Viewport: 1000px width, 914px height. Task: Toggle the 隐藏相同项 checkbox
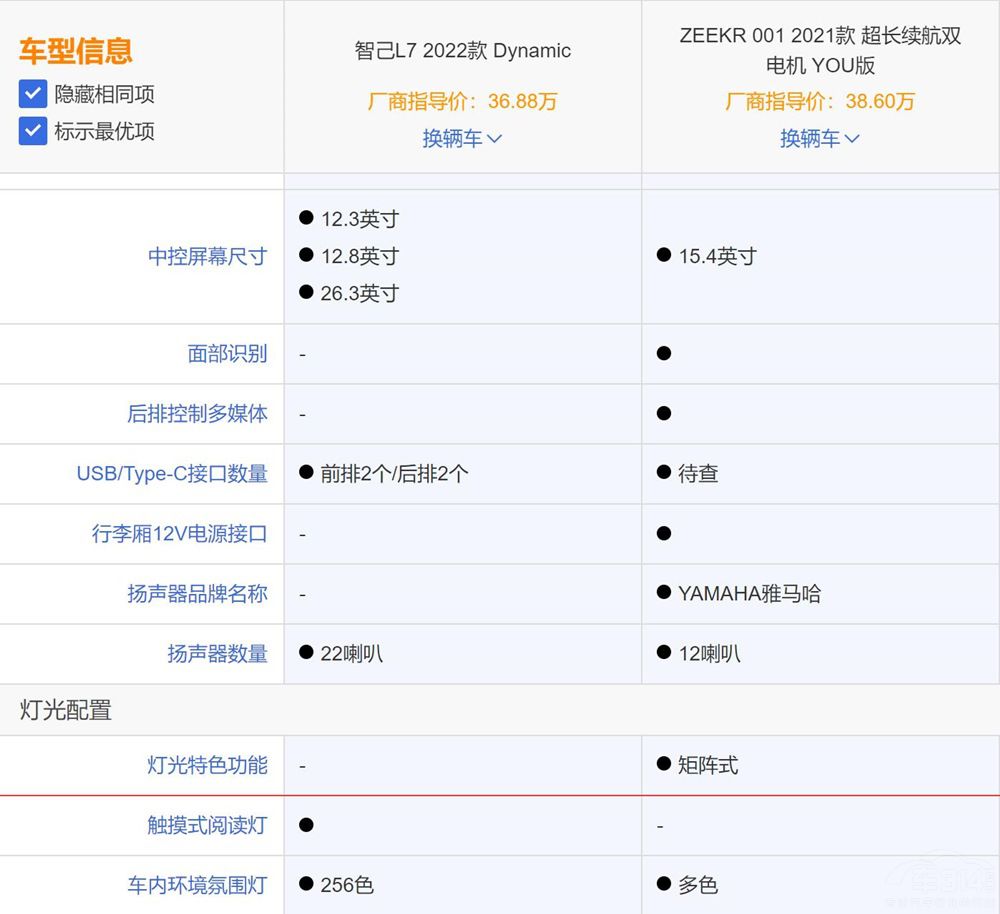33,94
